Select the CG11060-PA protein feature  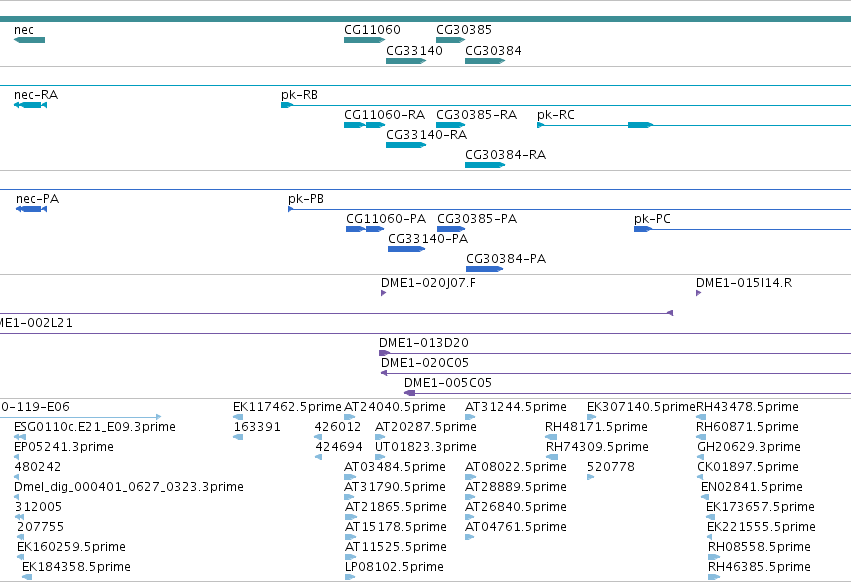[365, 229]
